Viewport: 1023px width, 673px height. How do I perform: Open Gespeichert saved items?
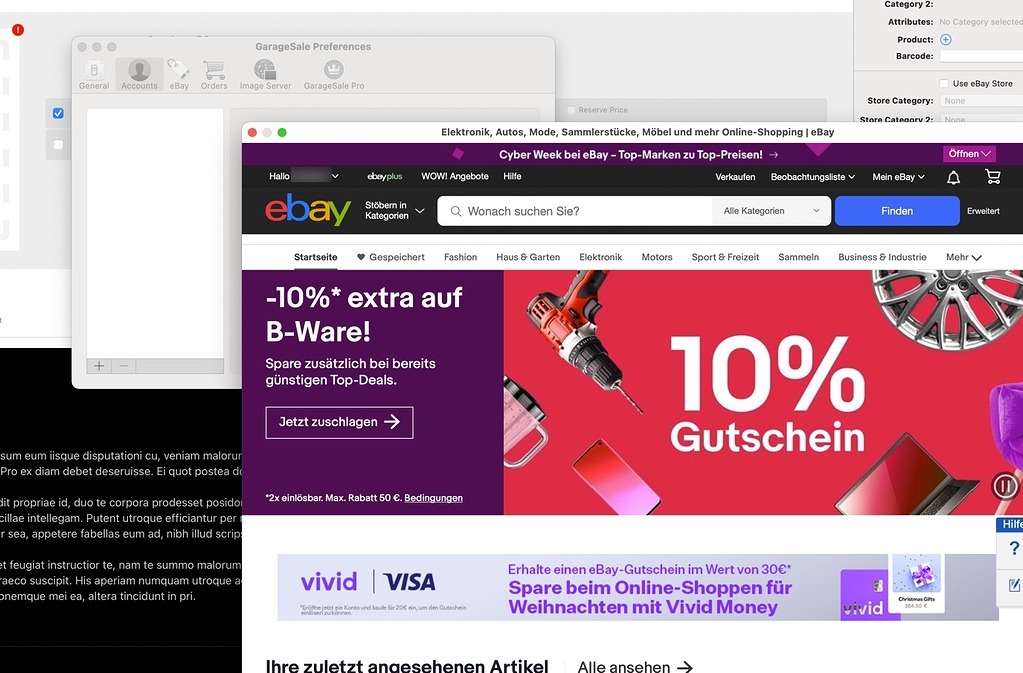click(x=391, y=257)
